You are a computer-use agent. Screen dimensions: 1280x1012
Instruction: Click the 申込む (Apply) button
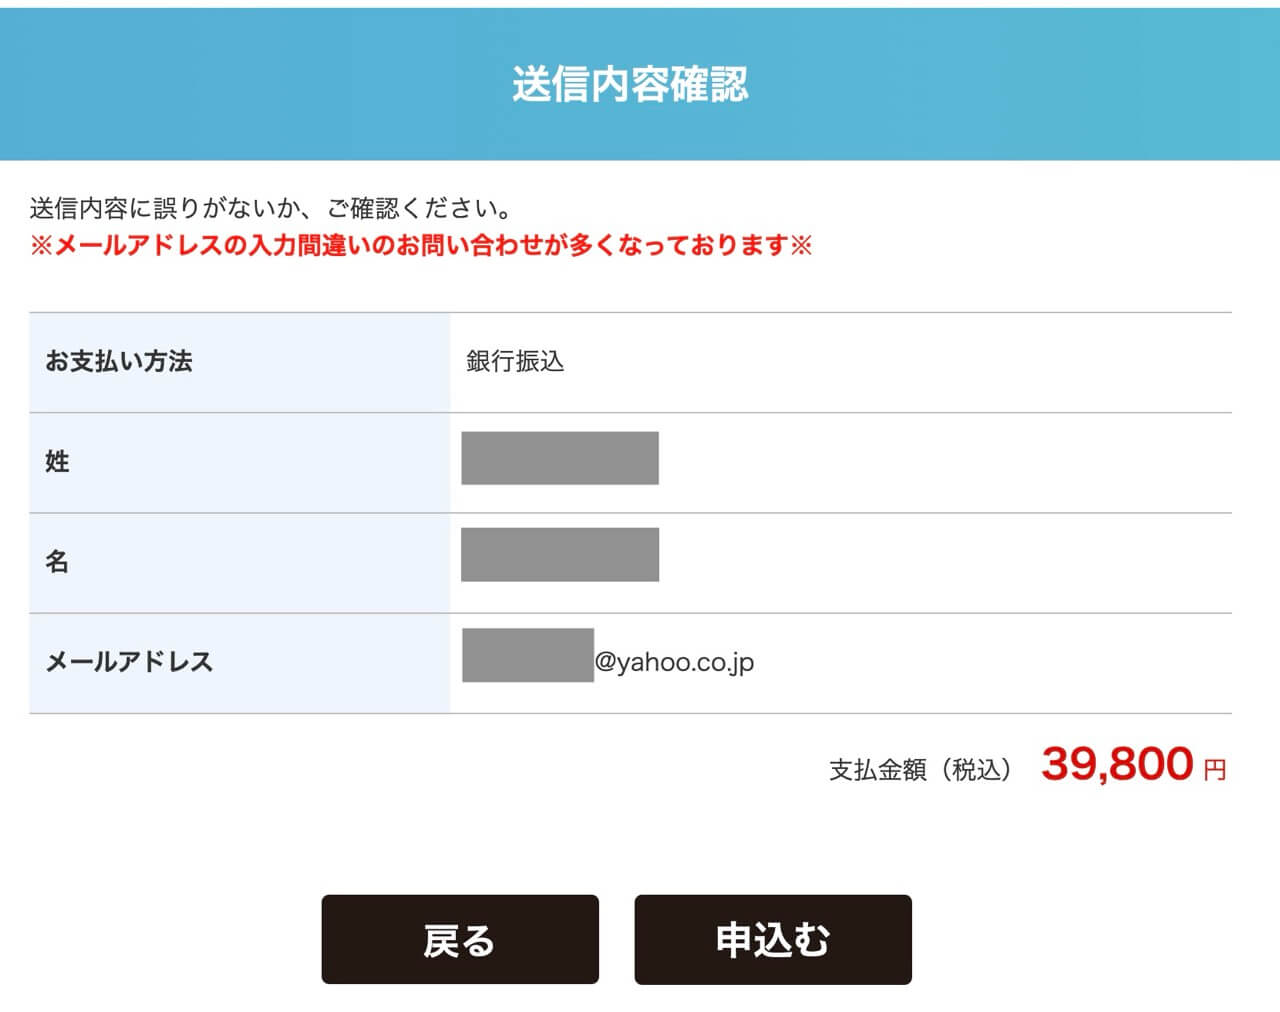773,939
